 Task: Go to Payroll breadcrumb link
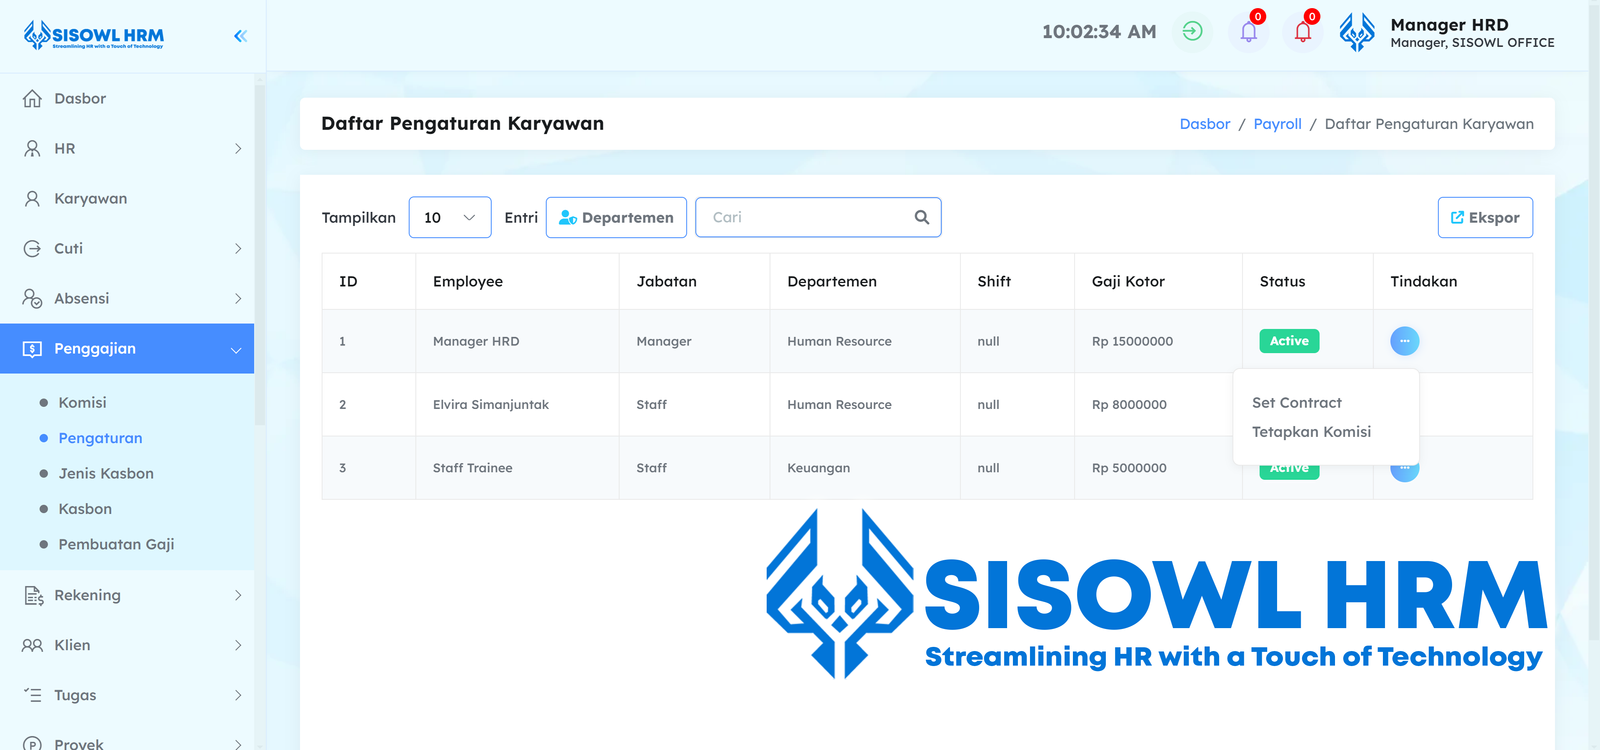(x=1277, y=124)
